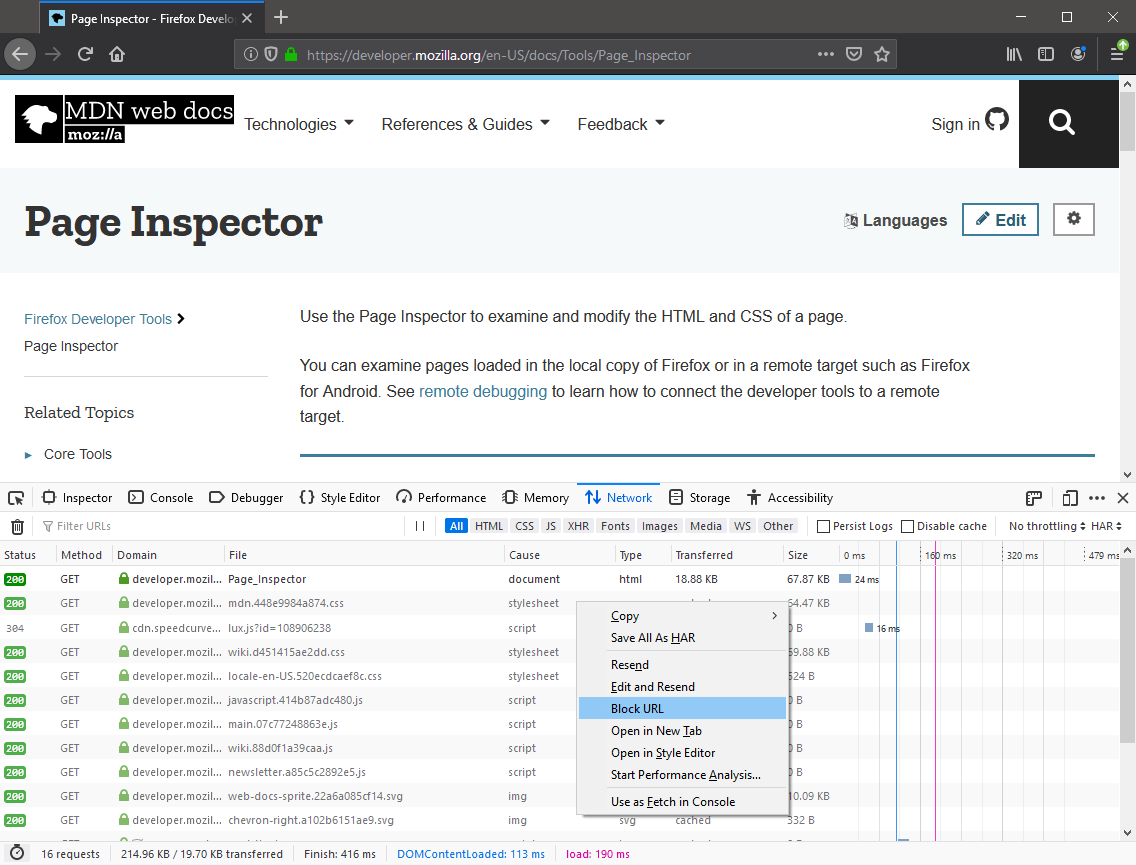
Task: Start performance analysis stopwatch in status bar
Action: [x=17, y=853]
